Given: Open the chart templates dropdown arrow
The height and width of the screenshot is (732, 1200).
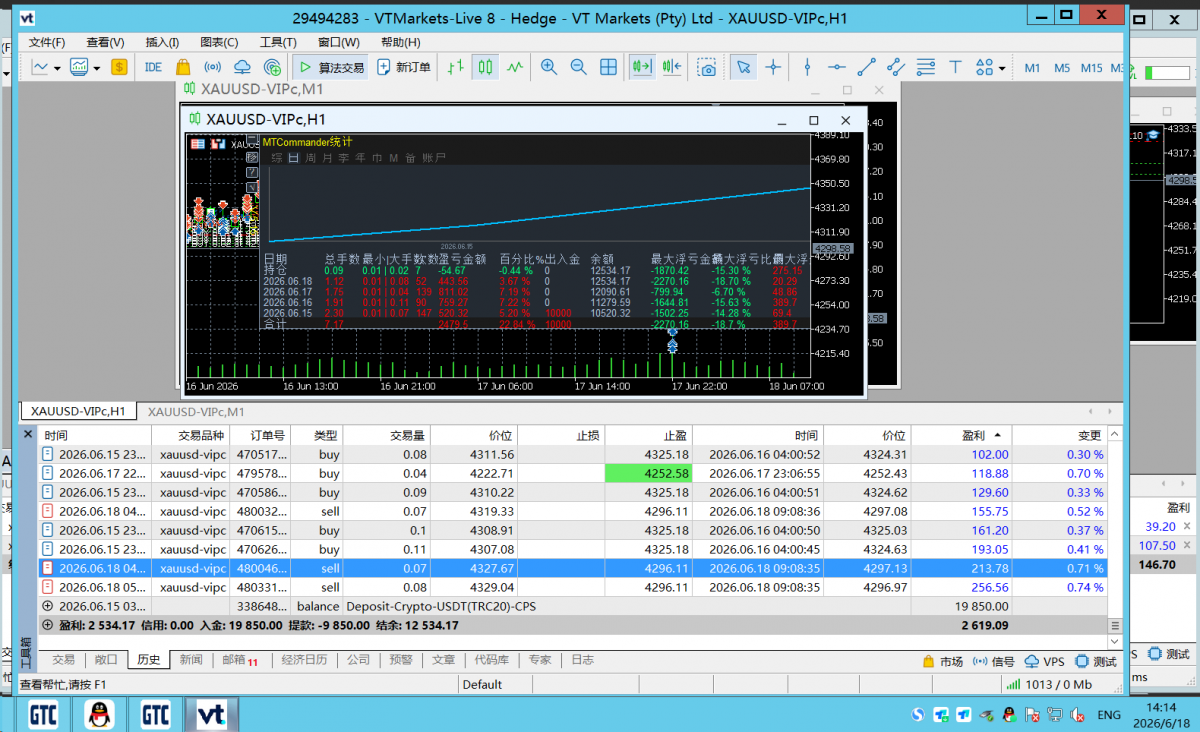Looking at the screenshot, I should coord(96,68).
